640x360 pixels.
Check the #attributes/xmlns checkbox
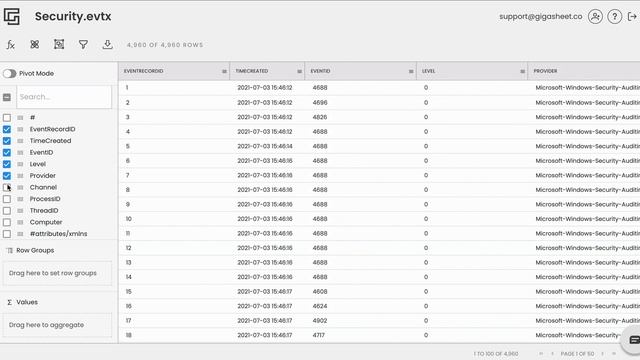(7, 234)
